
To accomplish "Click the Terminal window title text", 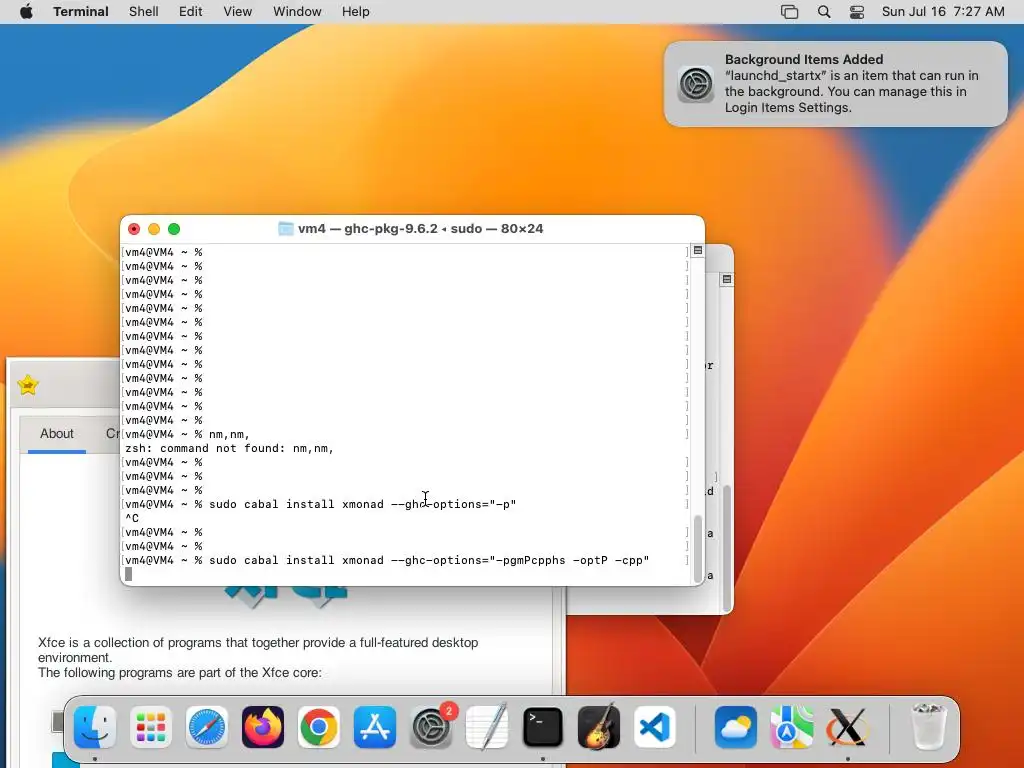I will pos(421,229).
